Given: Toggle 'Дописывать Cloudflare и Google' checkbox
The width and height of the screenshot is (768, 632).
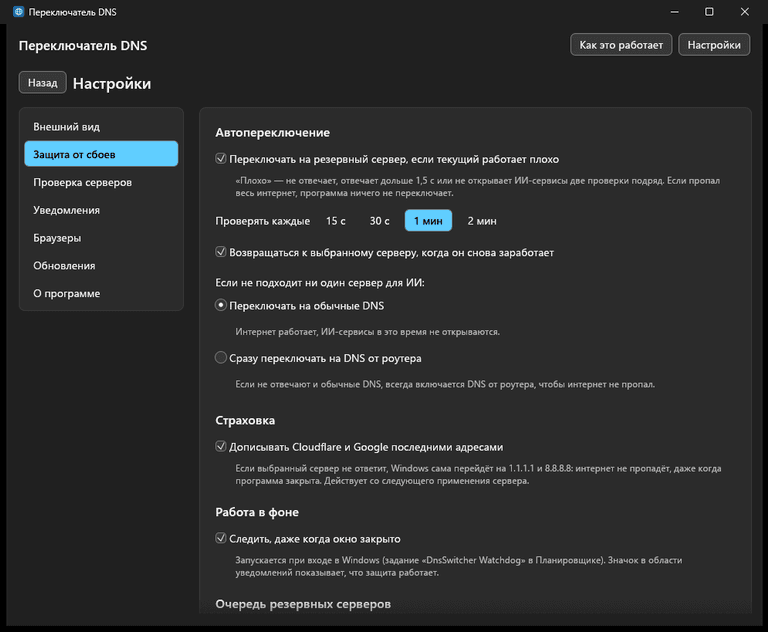Looking at the screenshot, I should tap(221, 446).
